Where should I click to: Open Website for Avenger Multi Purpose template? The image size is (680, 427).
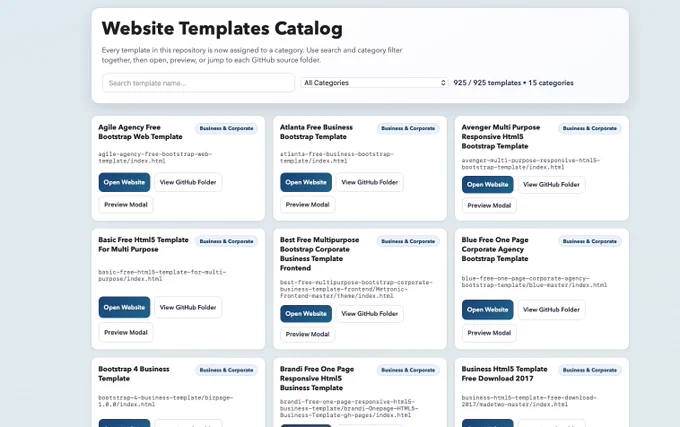[x=487, y=185]
